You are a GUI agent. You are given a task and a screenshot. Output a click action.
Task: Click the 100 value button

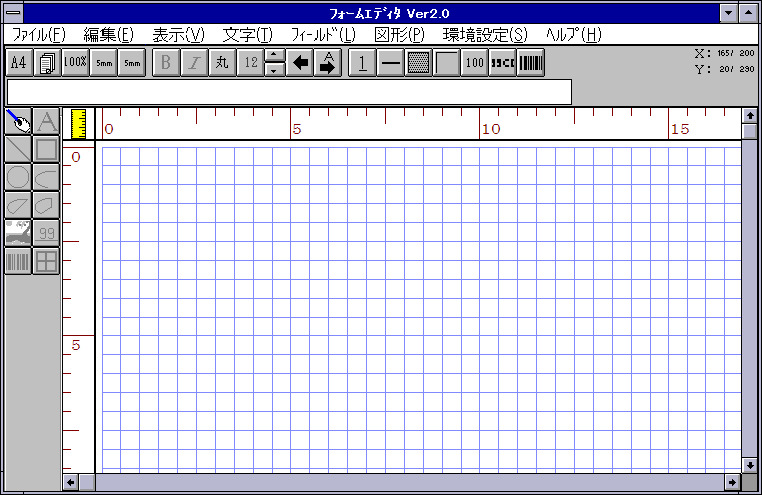point(475,62)
